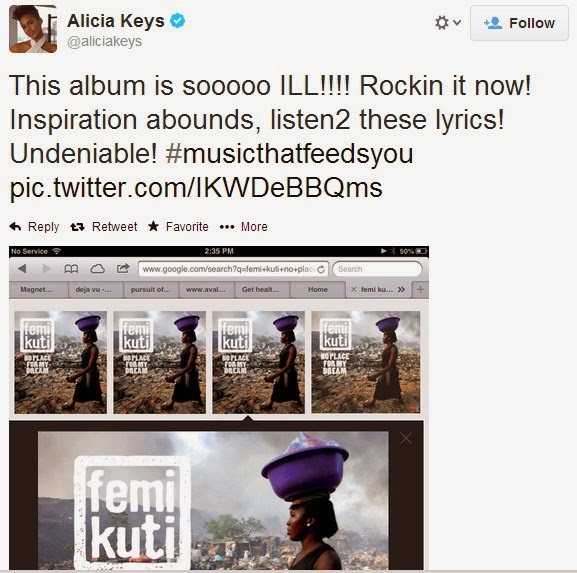Open the iCloud tabs cloud icon
Screen dimensions: 577x573
(97, 269)
